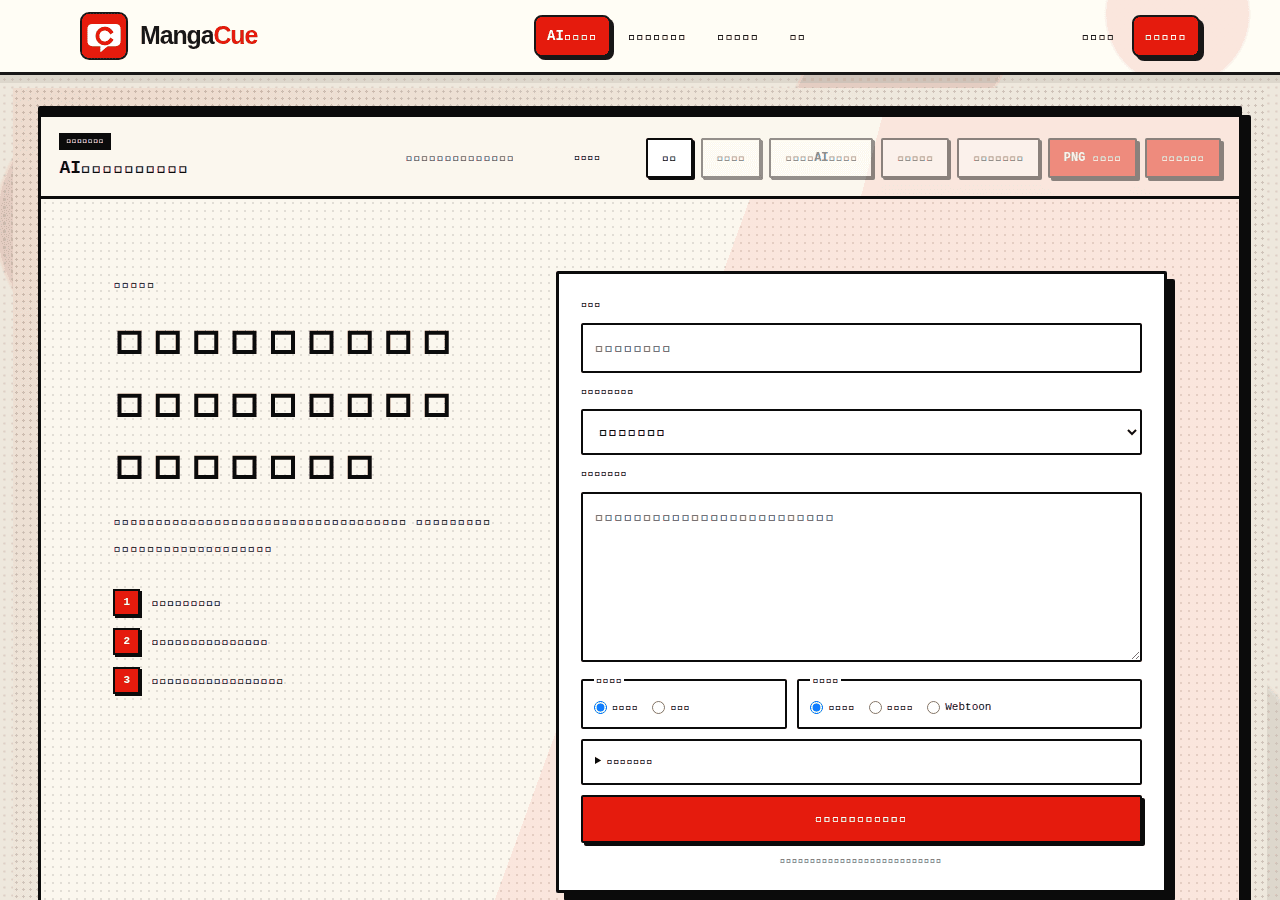Click the PNG export button in the toolbar
This screenshot has width=1280, height=900.
[x=1092, y=158]
